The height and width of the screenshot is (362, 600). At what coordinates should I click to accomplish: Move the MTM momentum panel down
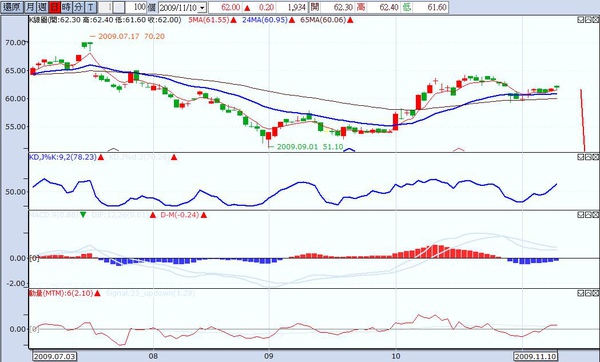(580, 293)
